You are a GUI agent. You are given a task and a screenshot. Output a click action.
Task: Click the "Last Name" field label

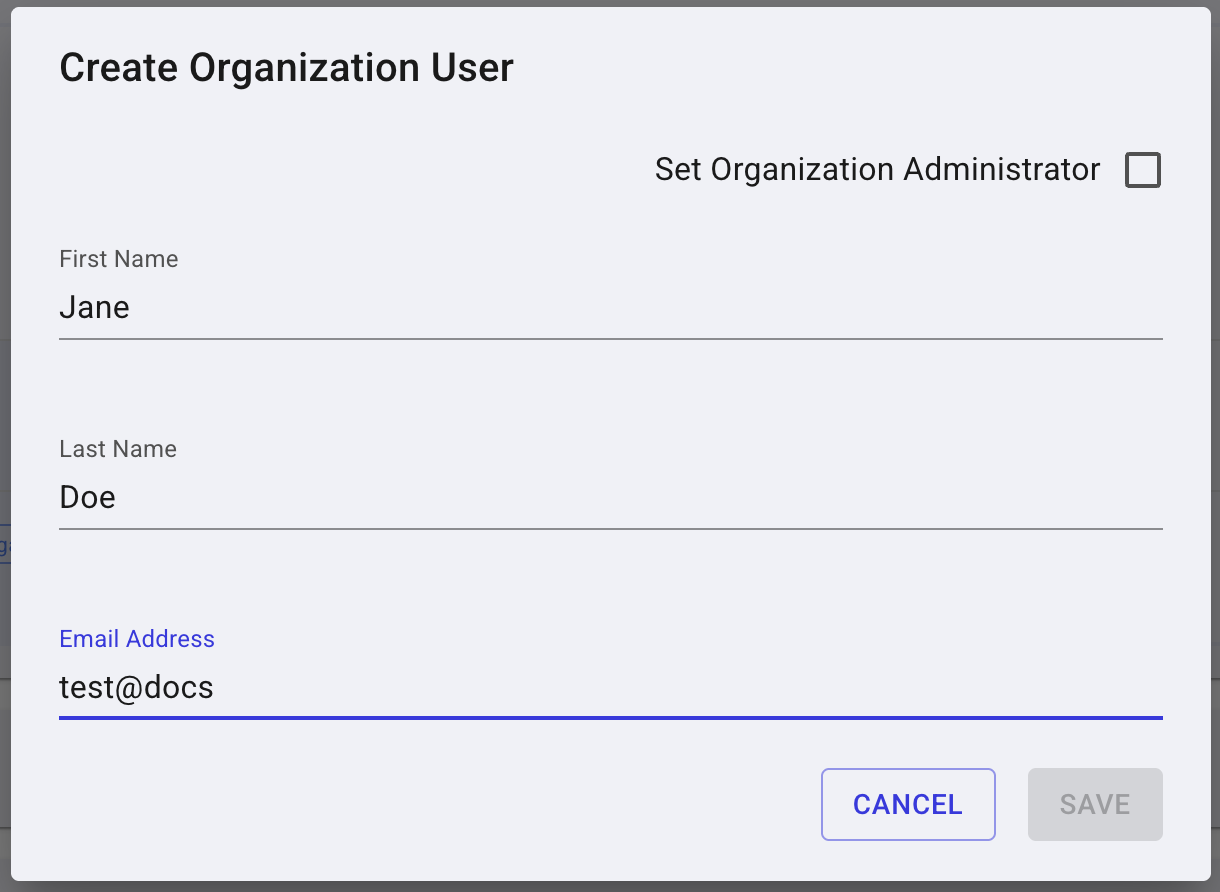[118, 449]
